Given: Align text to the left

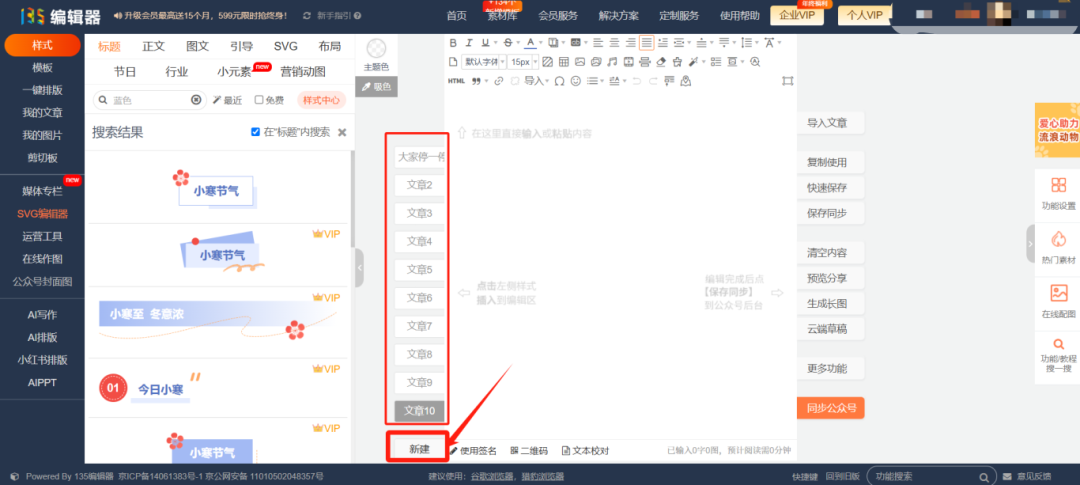Looking at the screenshot, I should [598, 43].
